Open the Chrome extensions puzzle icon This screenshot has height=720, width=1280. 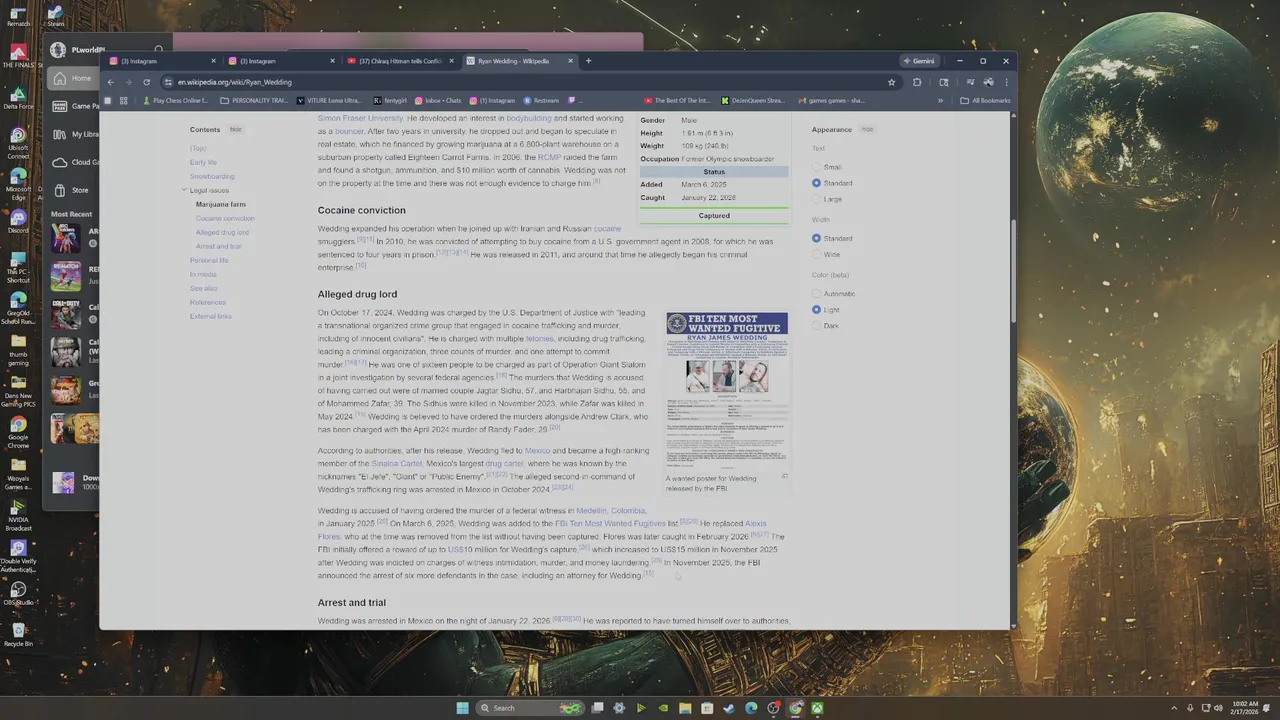pyautogui.click(x=917, y=82)
